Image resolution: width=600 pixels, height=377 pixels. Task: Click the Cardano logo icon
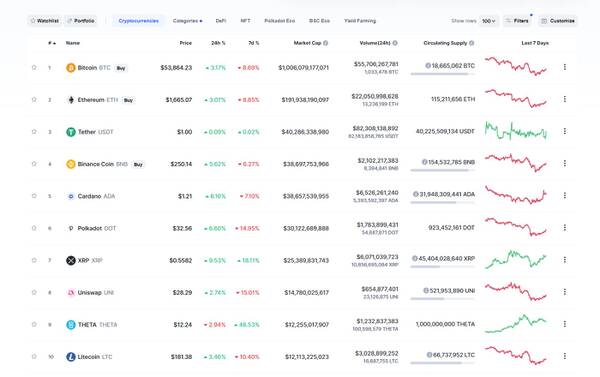[71, 196]
